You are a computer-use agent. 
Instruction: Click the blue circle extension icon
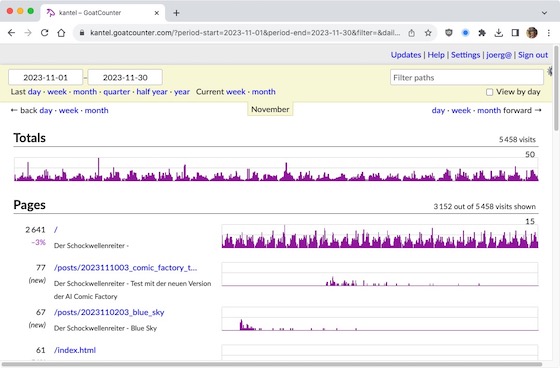(x=465, y=33)
